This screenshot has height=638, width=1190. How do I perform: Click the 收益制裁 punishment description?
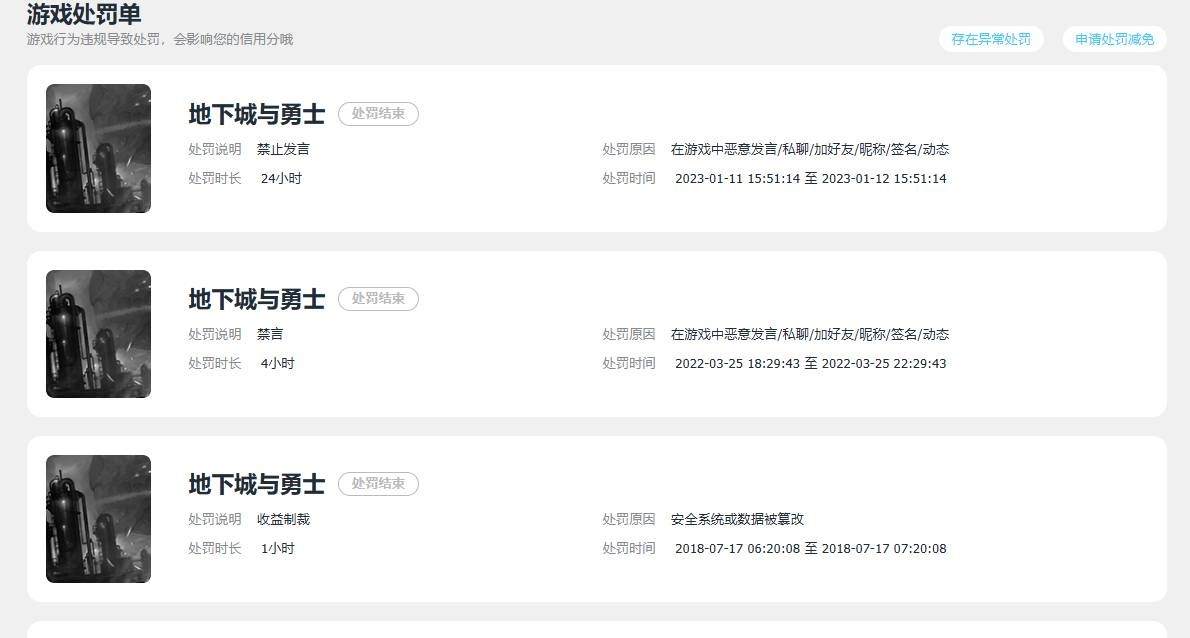[283, 520]
